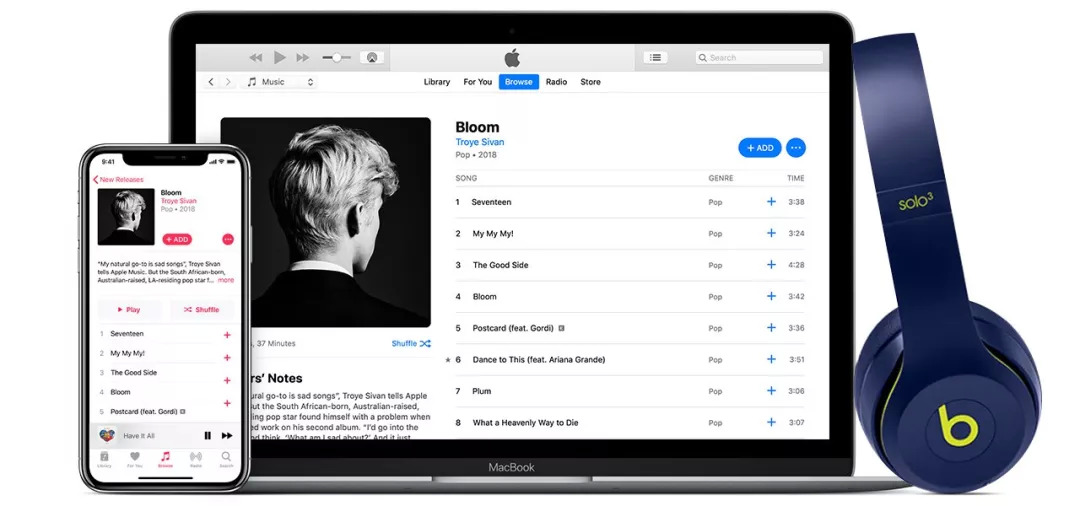The height and width of the screenshot is (506, 1080).
Task: Tap Postcard (feat. Gordi) row on iPhone
Action: [x=165, y=412]
